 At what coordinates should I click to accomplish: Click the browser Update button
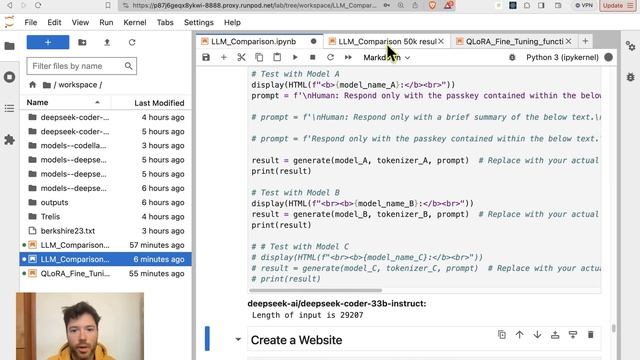pyautogui.click(x=618, y=6)
